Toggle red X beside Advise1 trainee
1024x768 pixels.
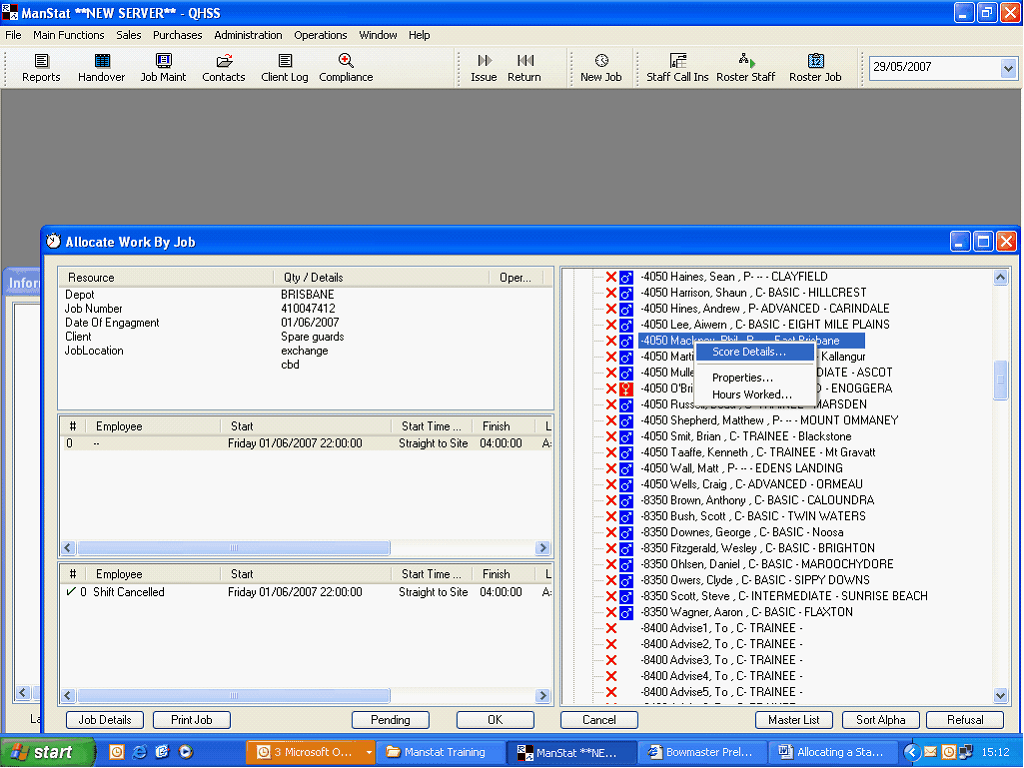(x=611, y=628)
